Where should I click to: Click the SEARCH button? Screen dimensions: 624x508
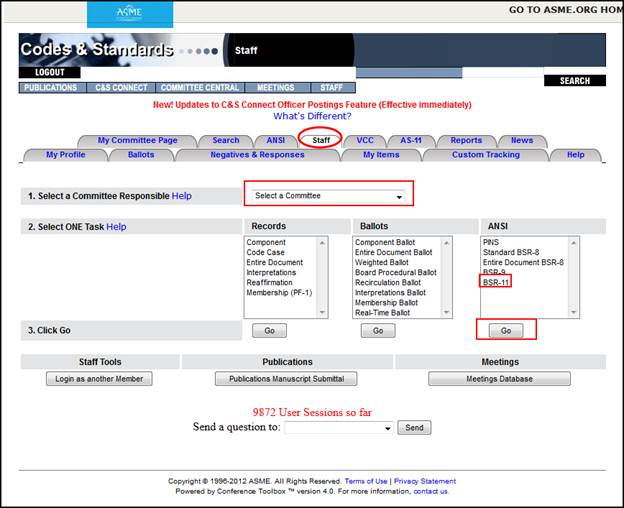pos(575,81)
